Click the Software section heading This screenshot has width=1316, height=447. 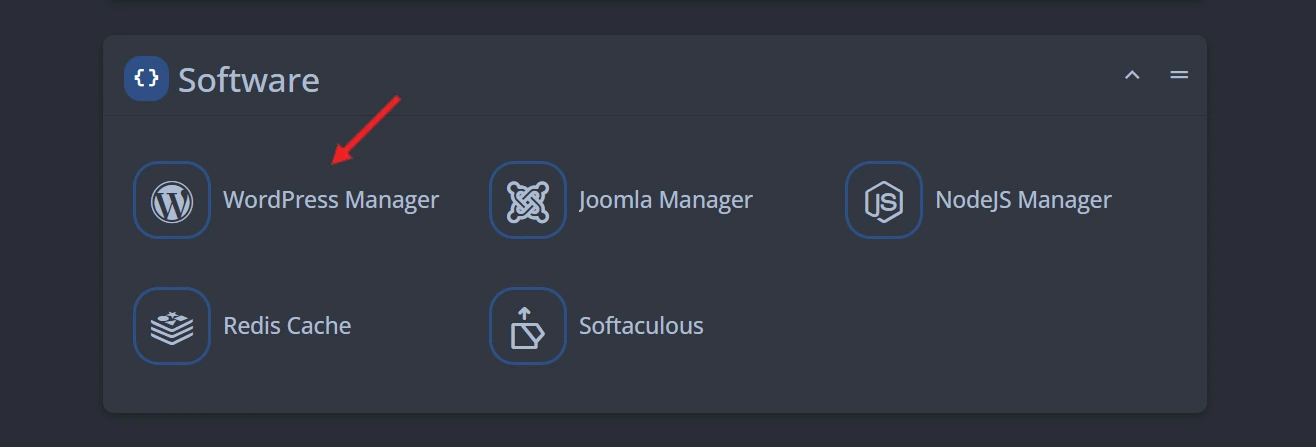pyautogui.click(x=249, y=79)
